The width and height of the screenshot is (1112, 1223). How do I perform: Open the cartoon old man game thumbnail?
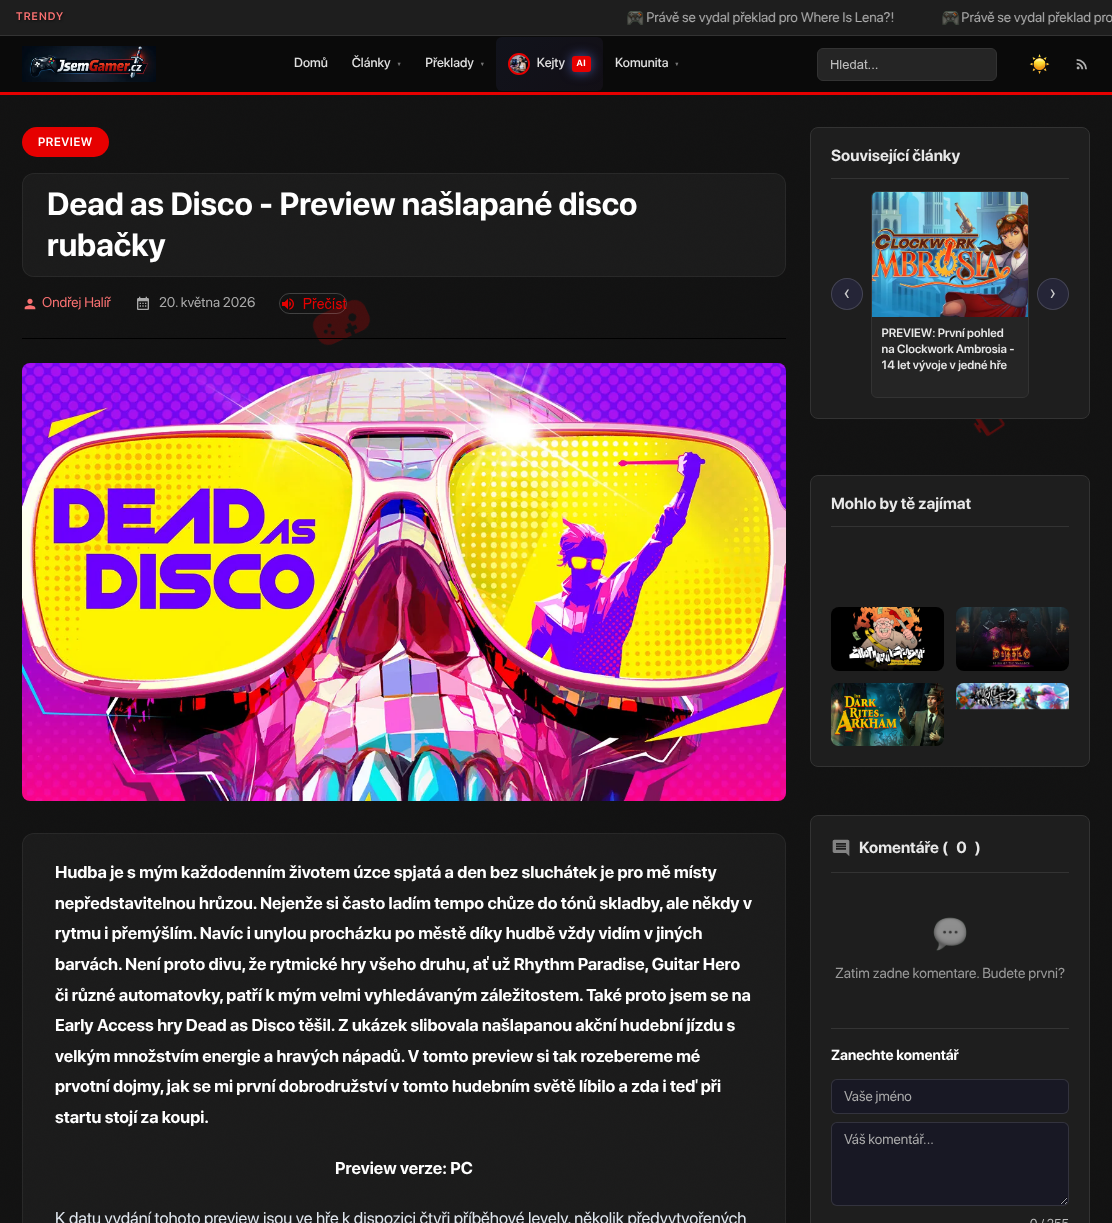(x=887, y=639)
